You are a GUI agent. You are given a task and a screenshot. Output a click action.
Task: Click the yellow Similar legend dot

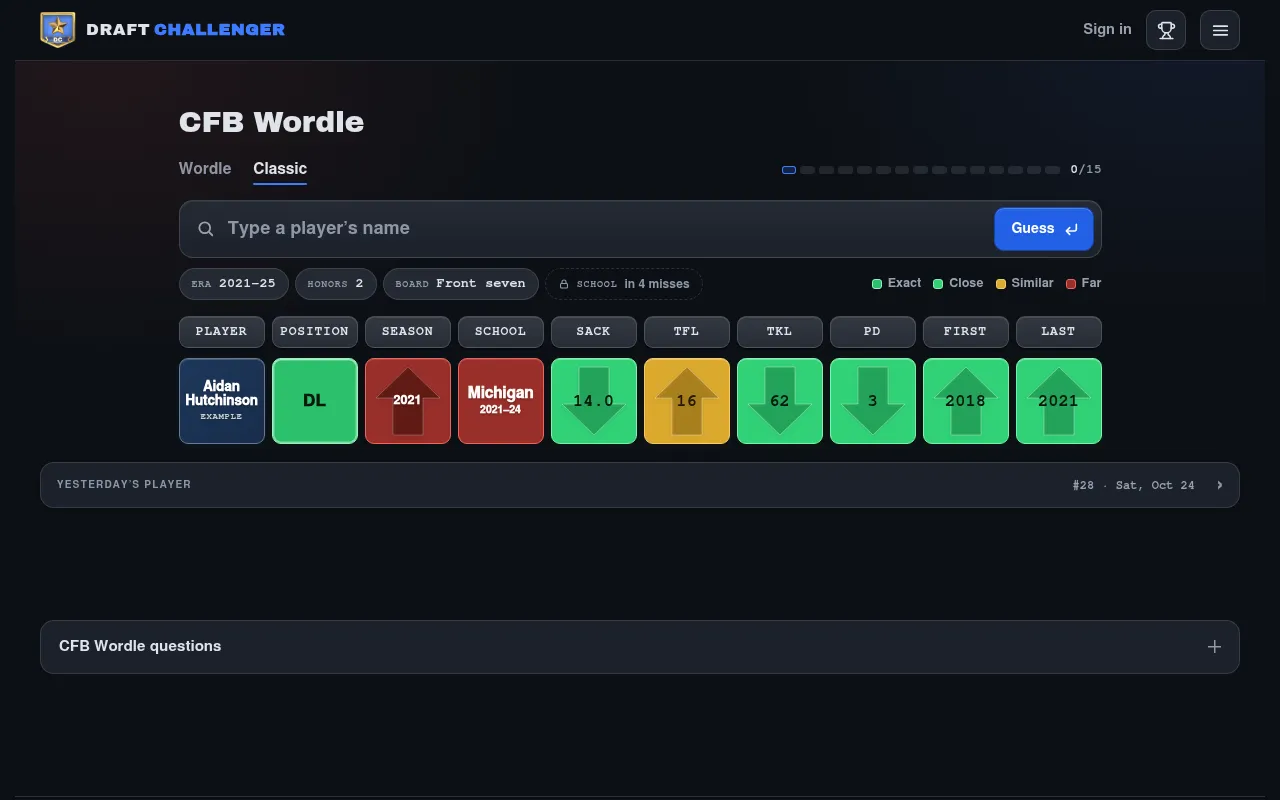click(x=1001, y=284)
